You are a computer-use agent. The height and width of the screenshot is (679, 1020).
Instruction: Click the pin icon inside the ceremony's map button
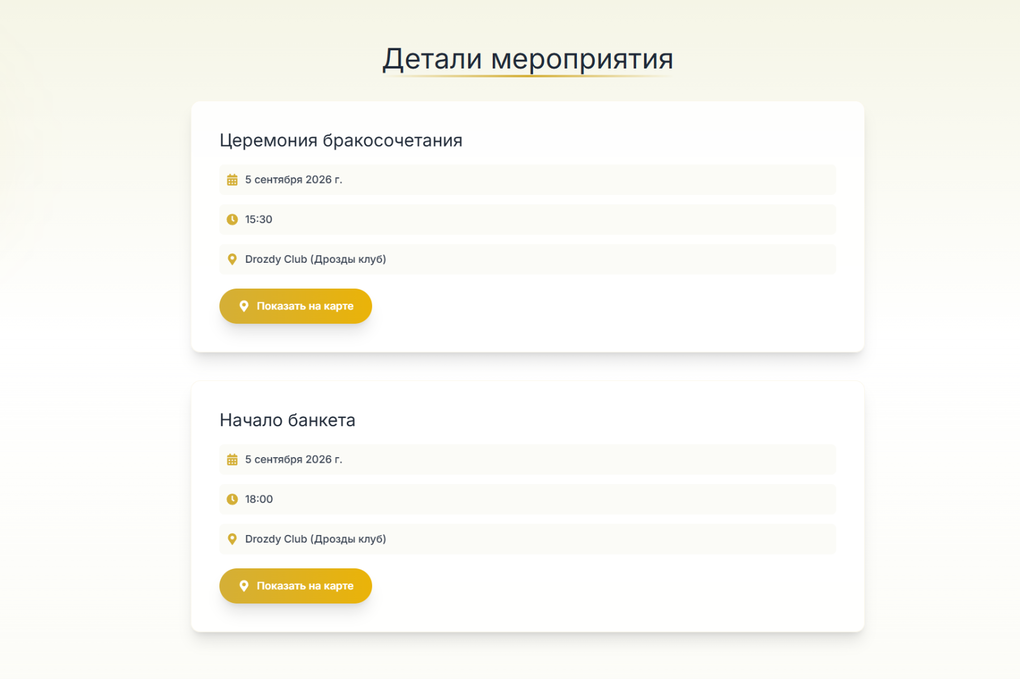tap(243, 306)
